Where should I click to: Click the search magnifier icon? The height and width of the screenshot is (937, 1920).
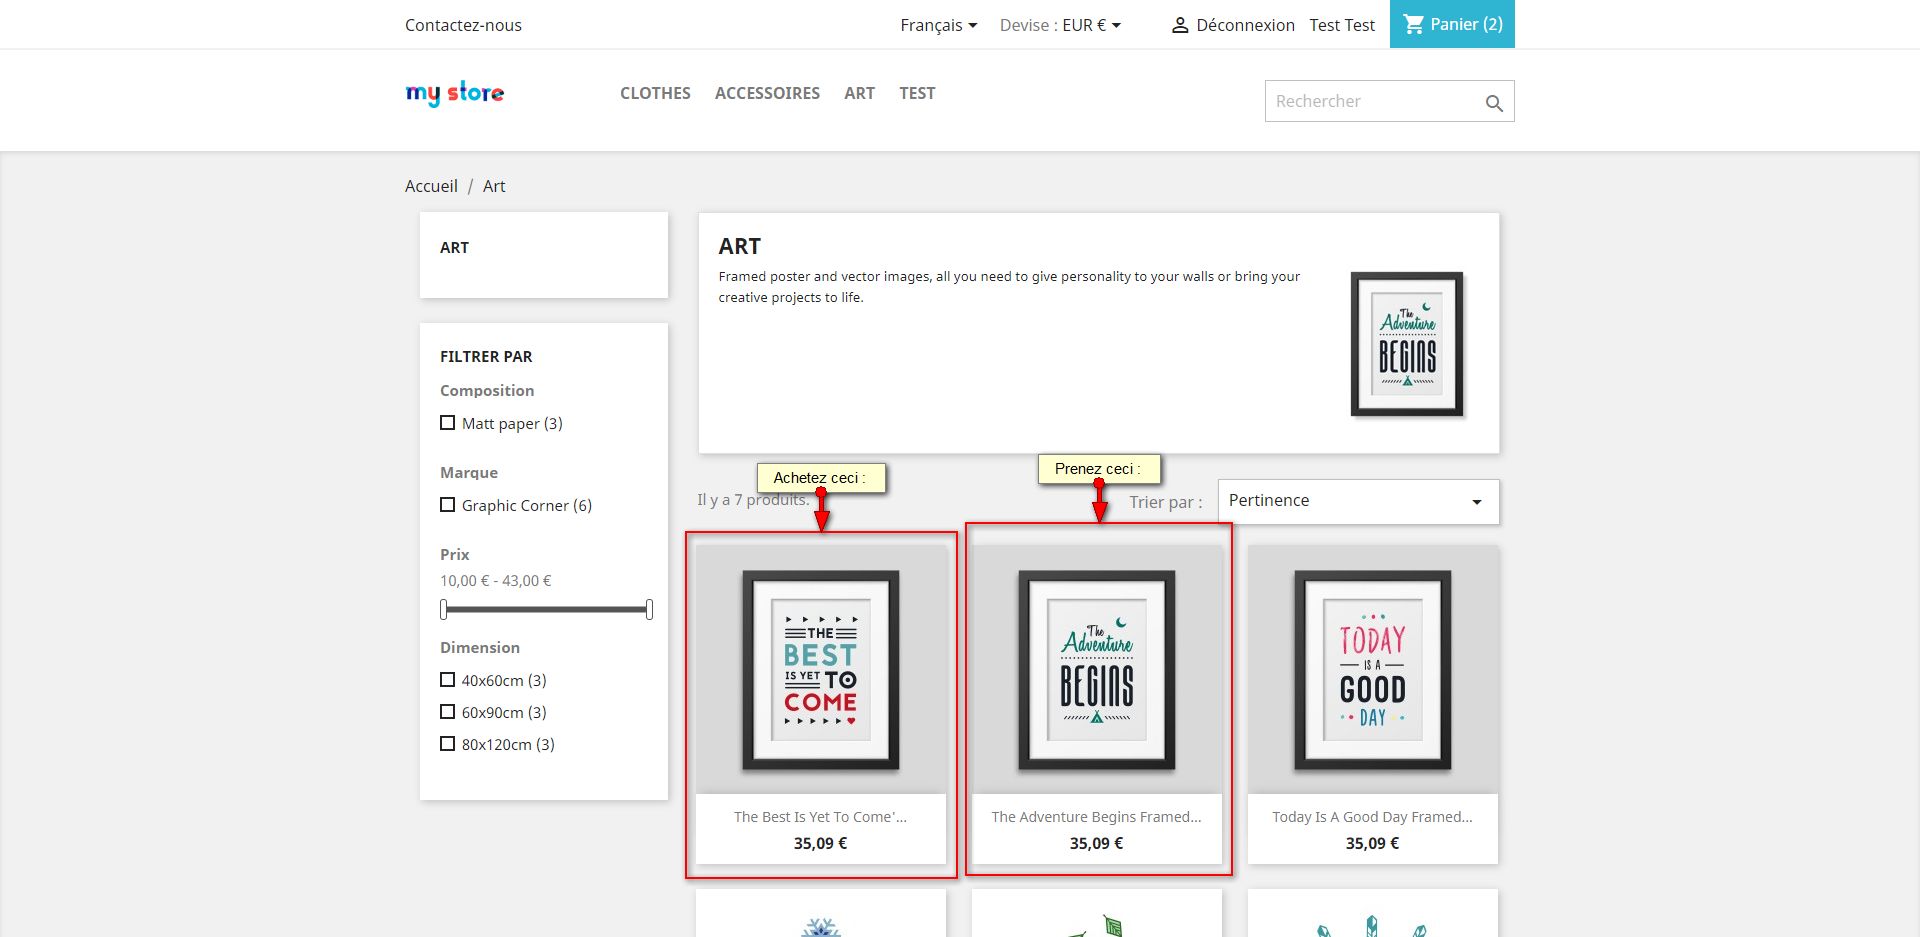1494,103
